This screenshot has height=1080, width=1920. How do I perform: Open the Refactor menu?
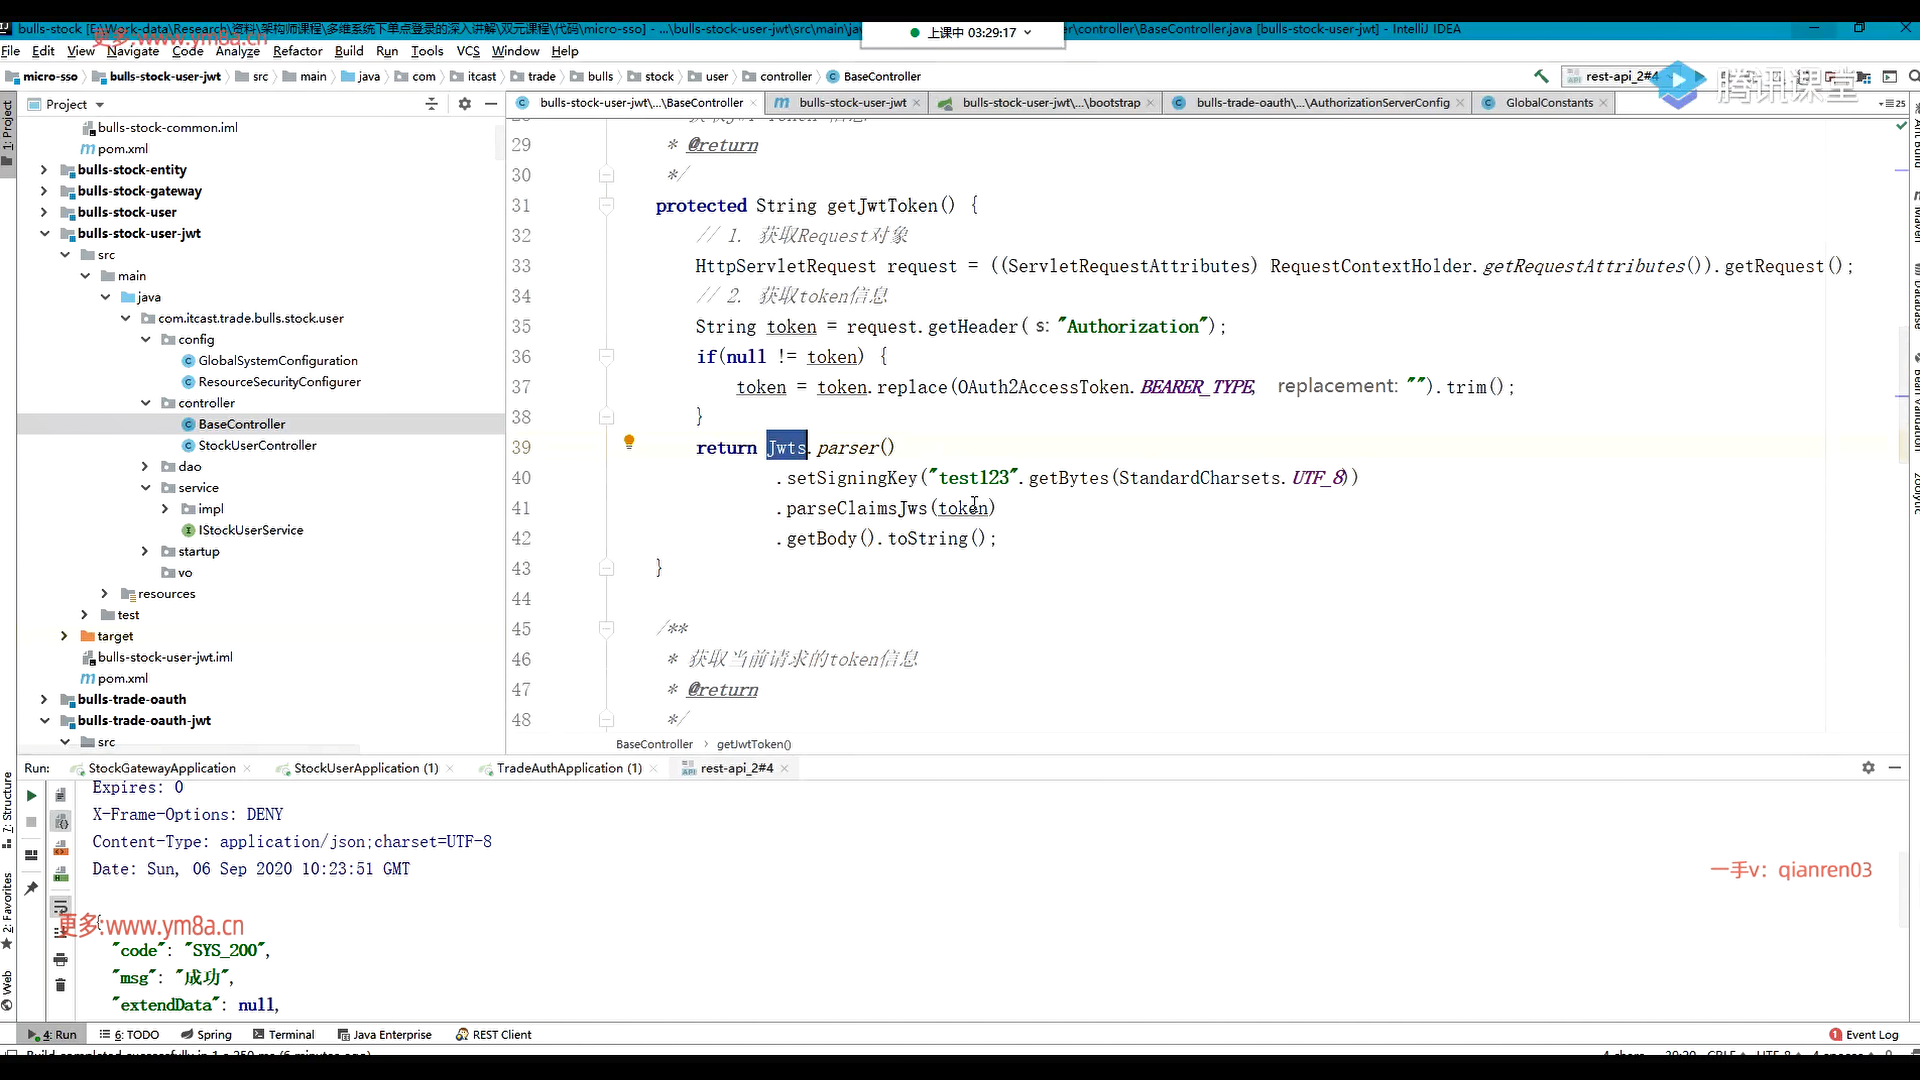click(x=297, y=51)
